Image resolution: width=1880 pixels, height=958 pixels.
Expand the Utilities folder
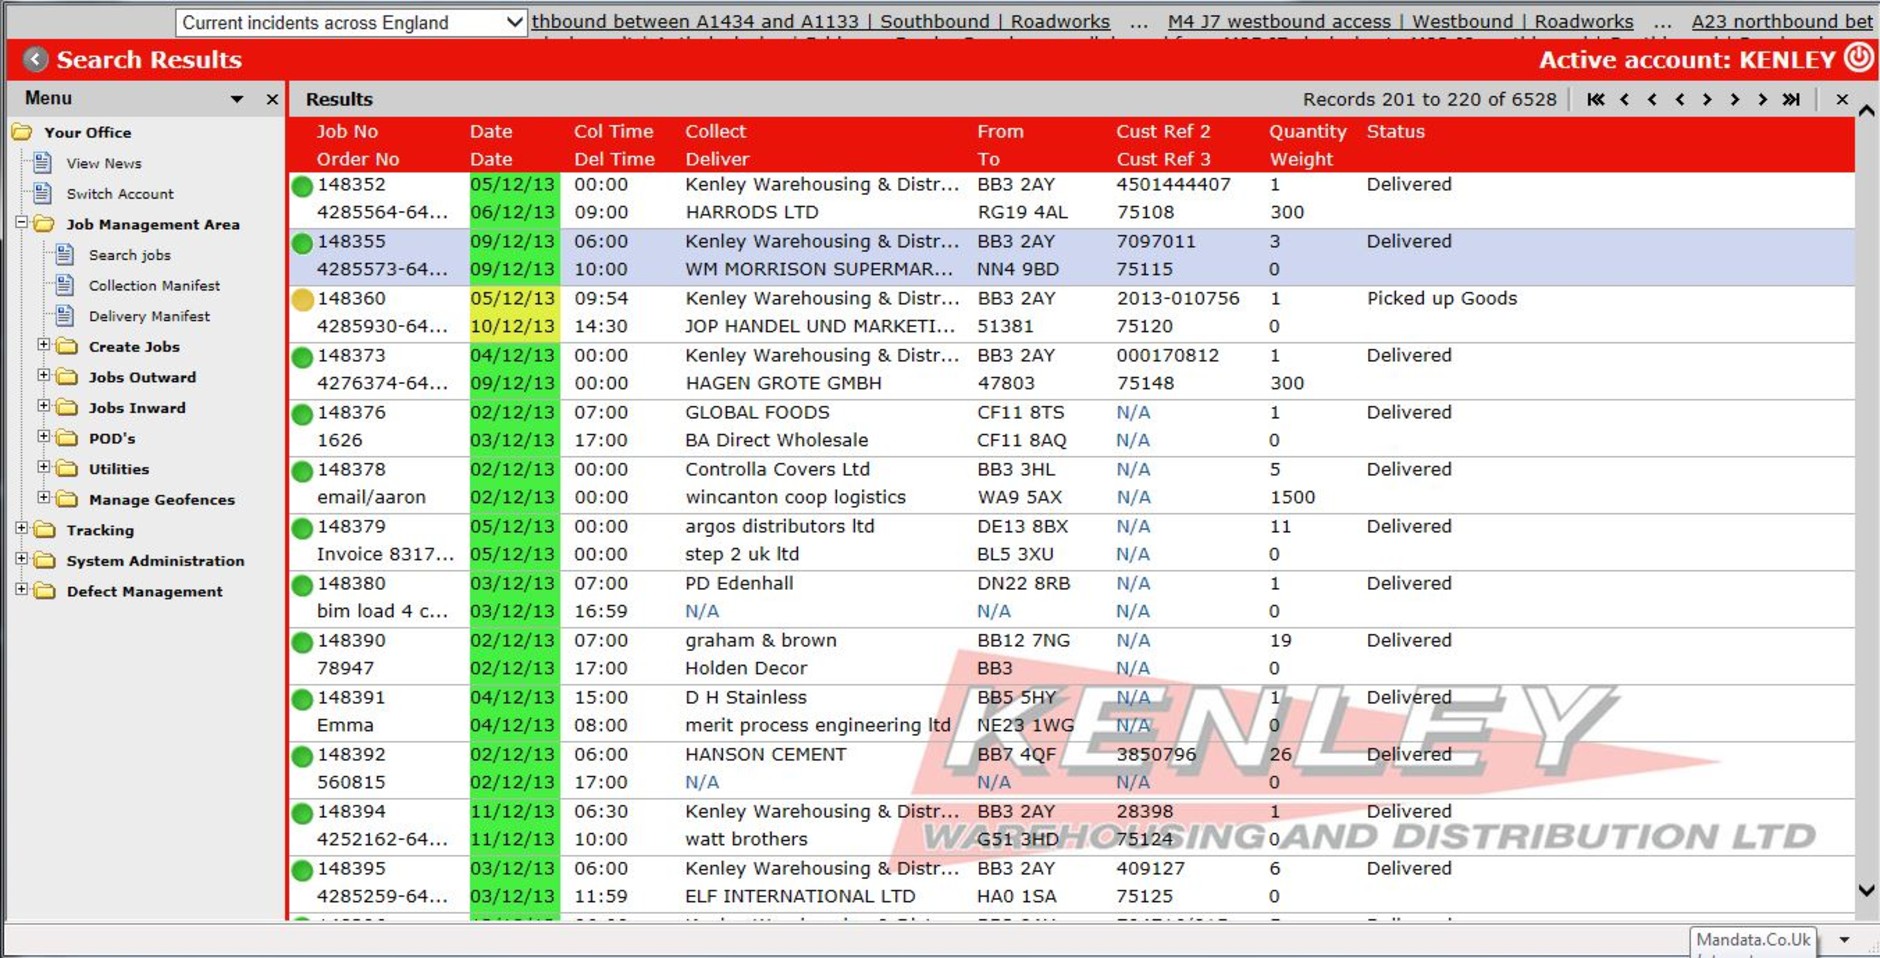click(x=44, y=467)
